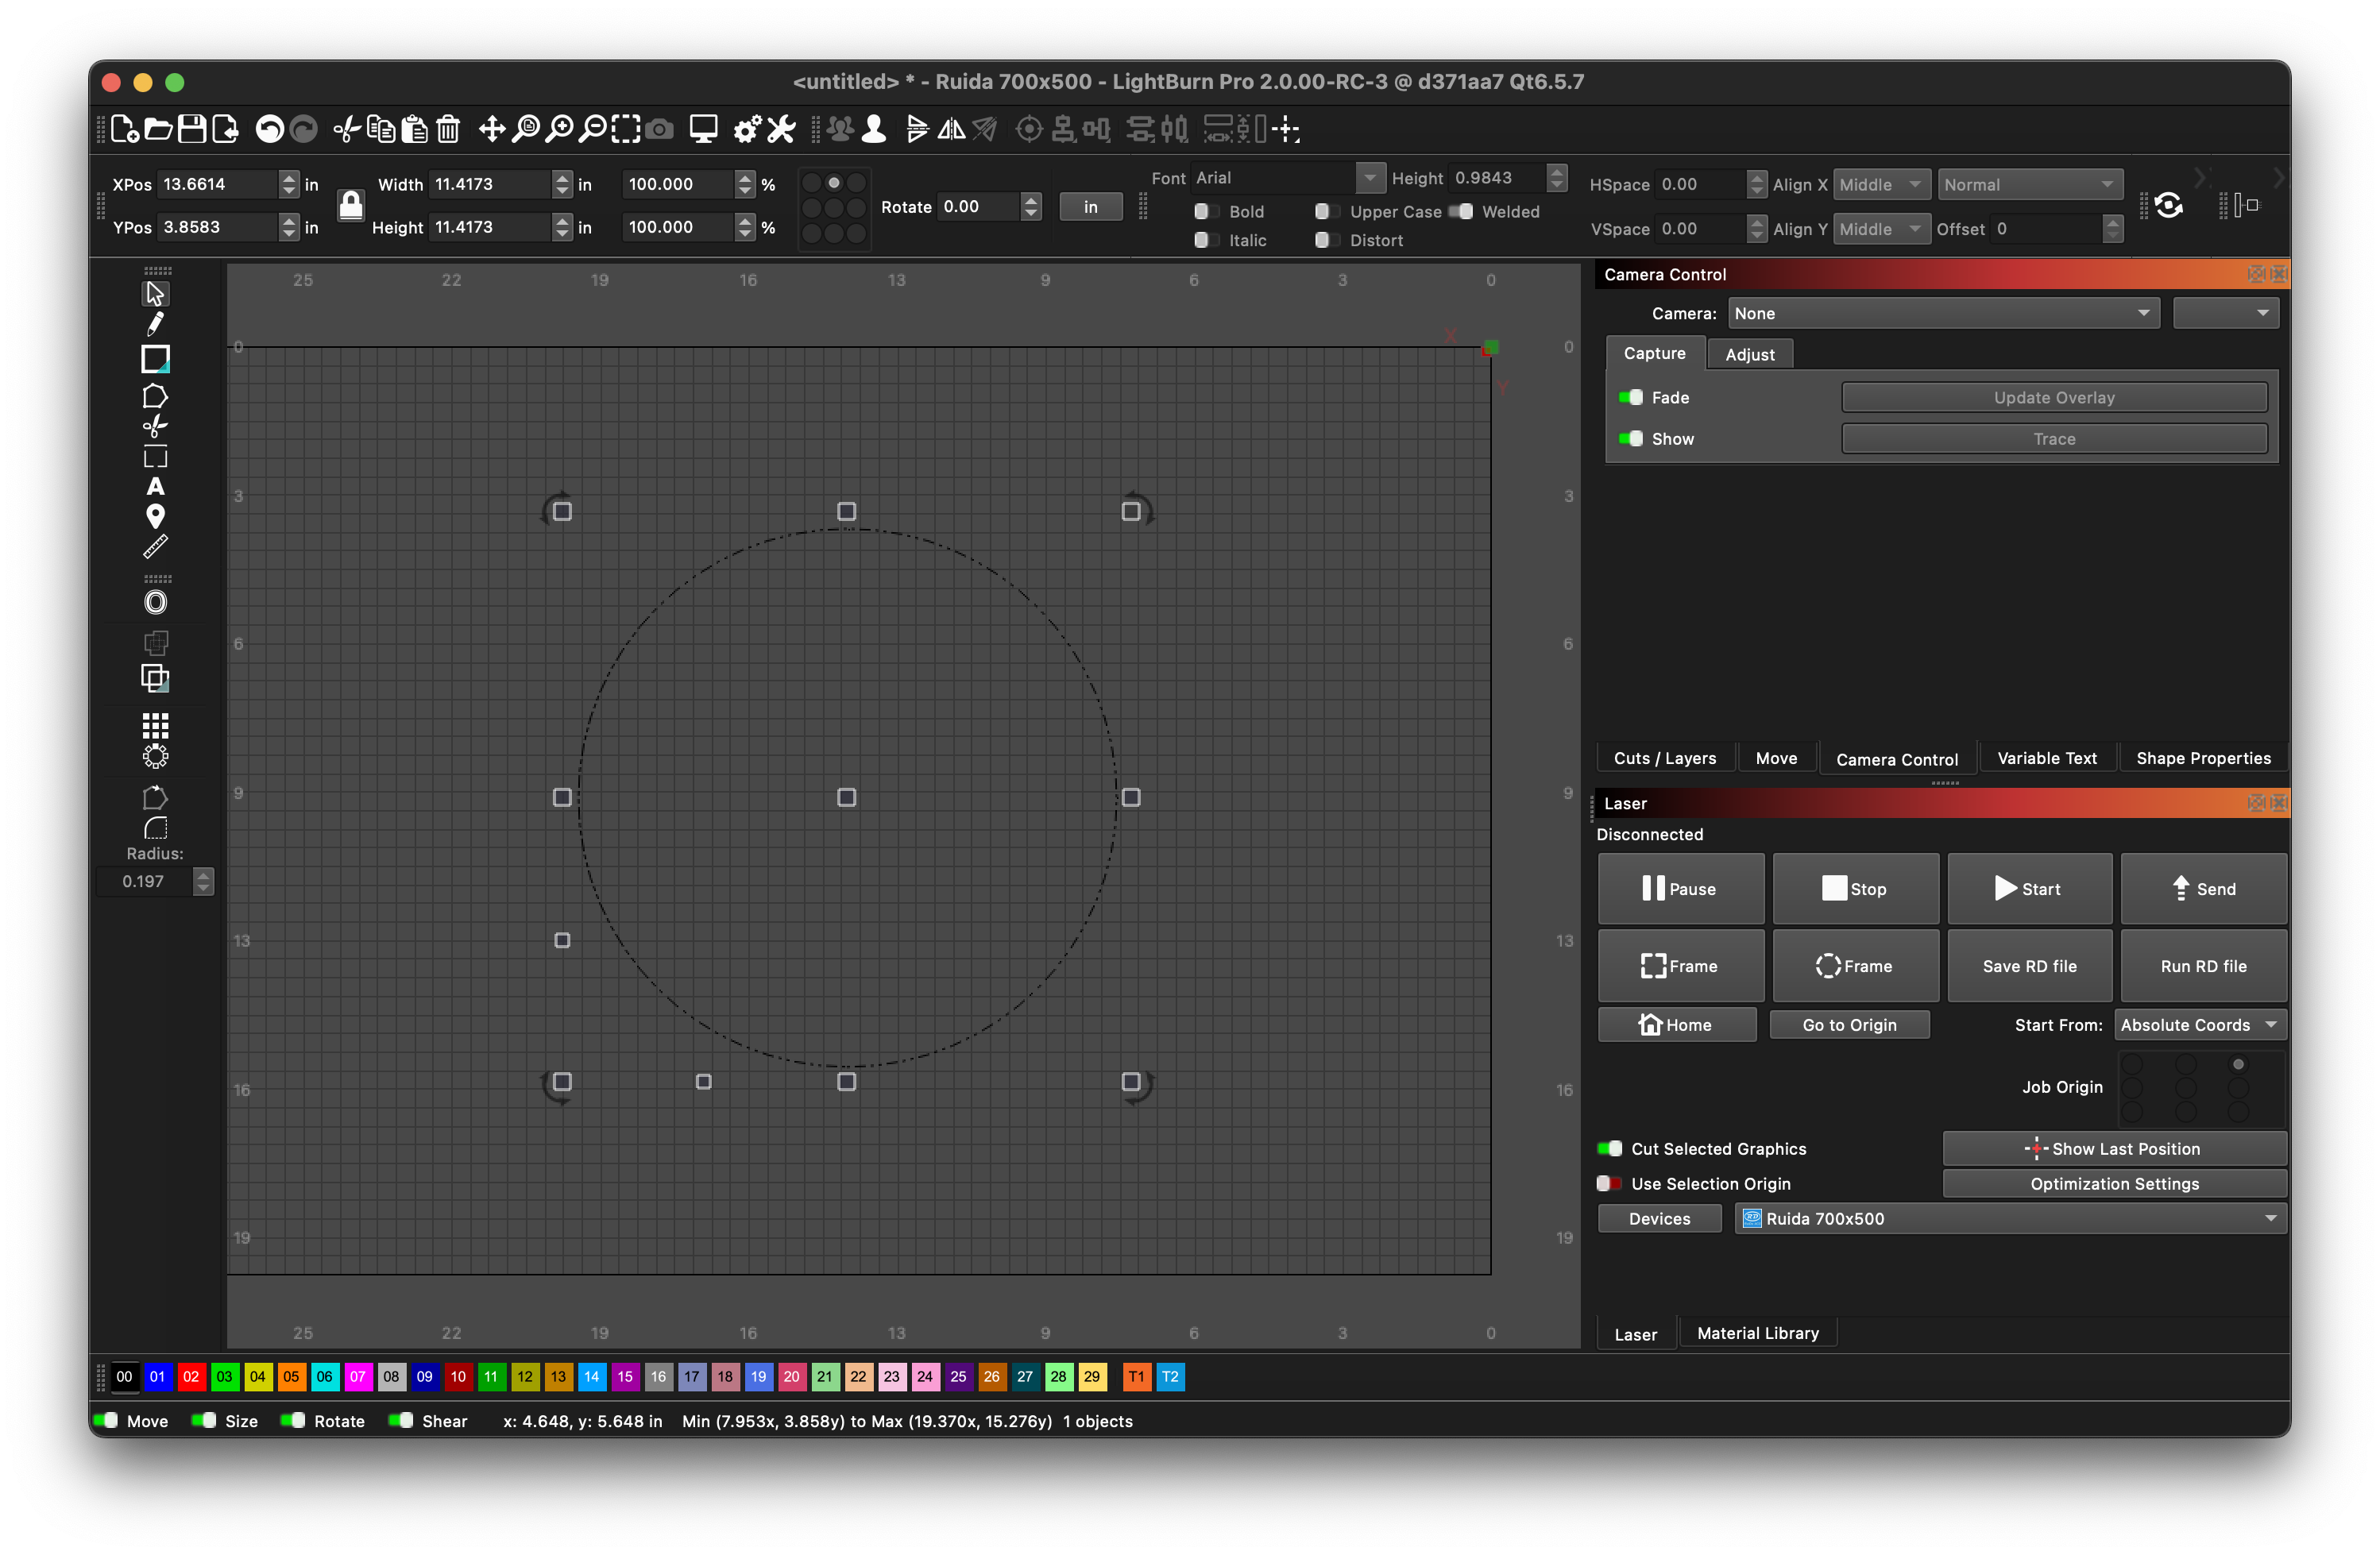Open the Material Library tab

coord(1757,1333)
